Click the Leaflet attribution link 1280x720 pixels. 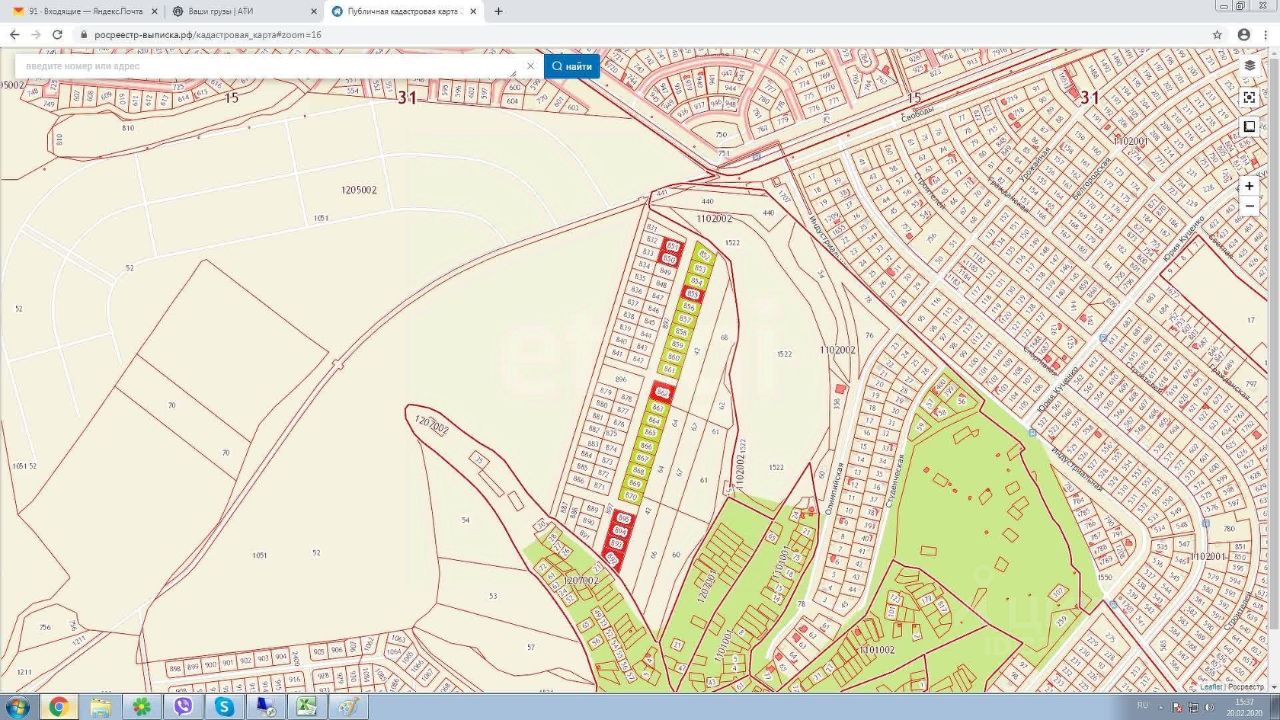pos(1211,687)
